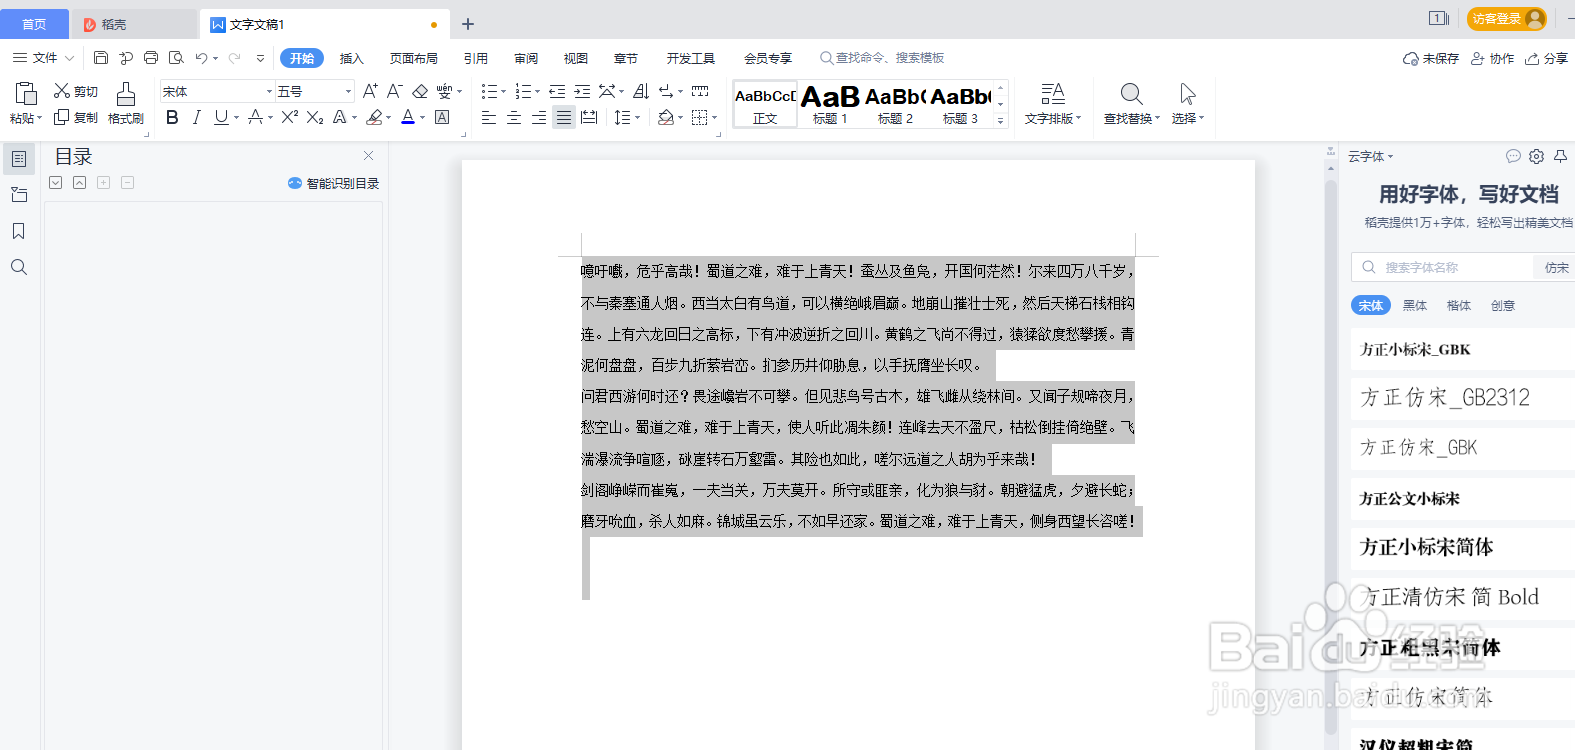This screenshot has width=1575, height=750.
Task: Open the bullet list dropdown arrow
Action: [x=503, y=91]
